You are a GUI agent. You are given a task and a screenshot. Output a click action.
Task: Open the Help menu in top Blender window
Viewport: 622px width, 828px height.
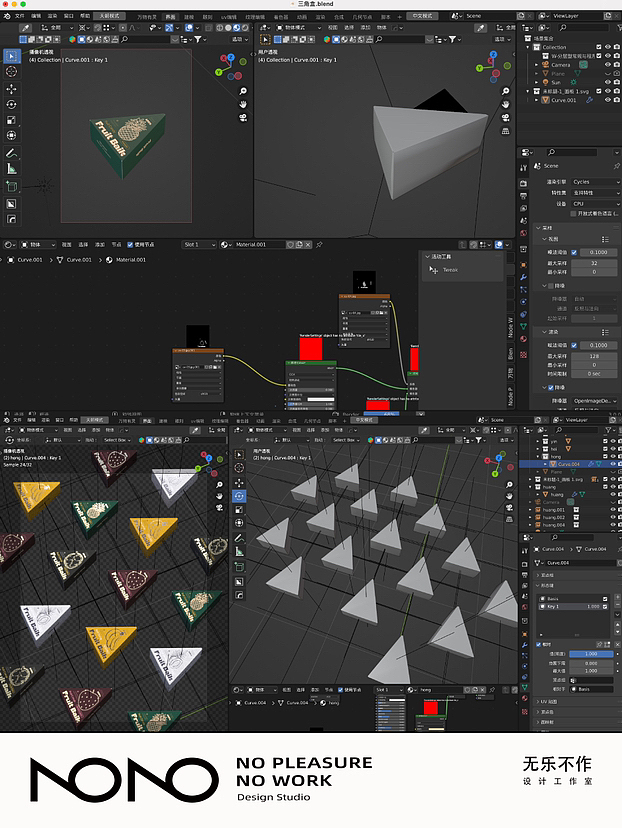tap(84, 16)
